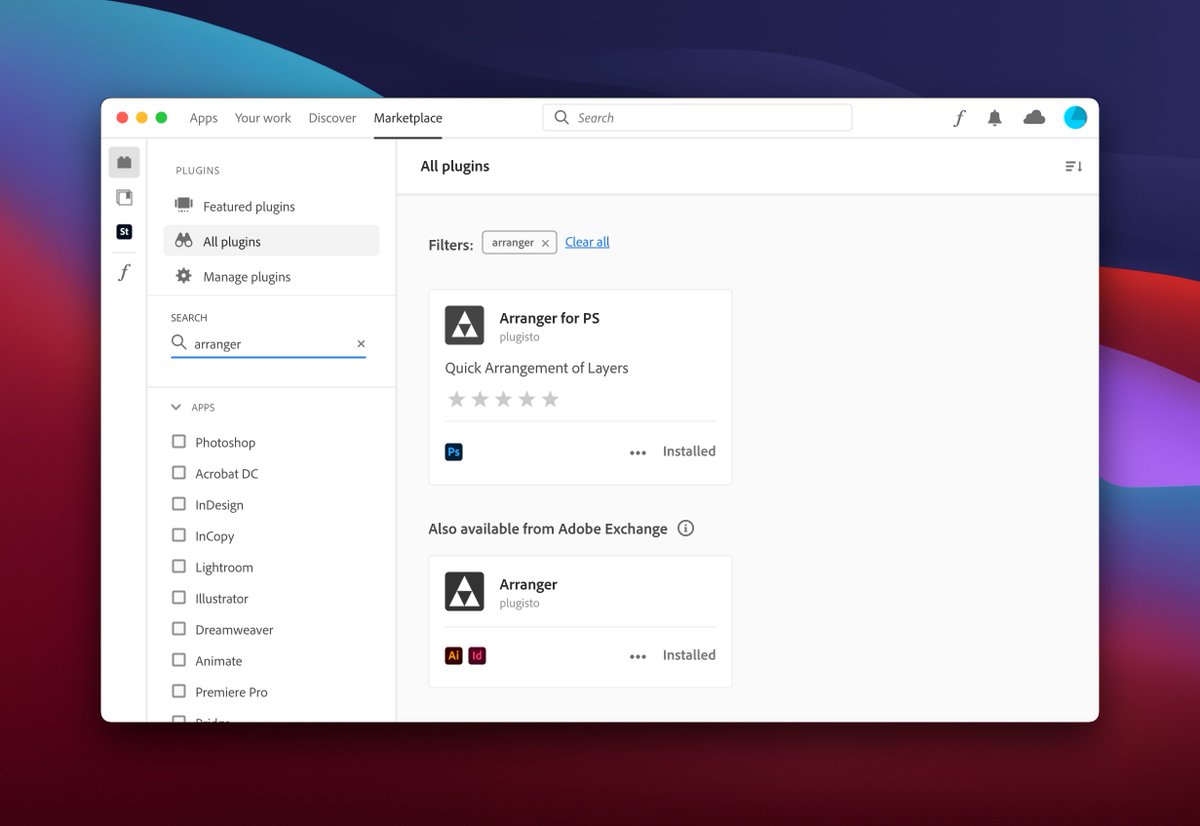Switch to the Your work tab
Screen dimensions: 1200x826
[x=263, y=118]
